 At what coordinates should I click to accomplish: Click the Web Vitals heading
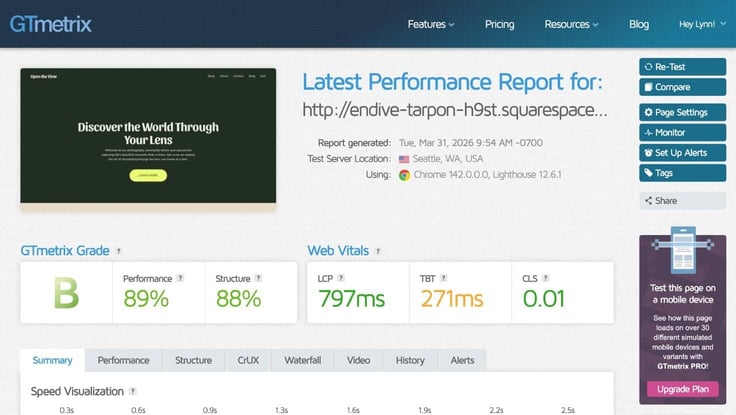pos(338,251)
